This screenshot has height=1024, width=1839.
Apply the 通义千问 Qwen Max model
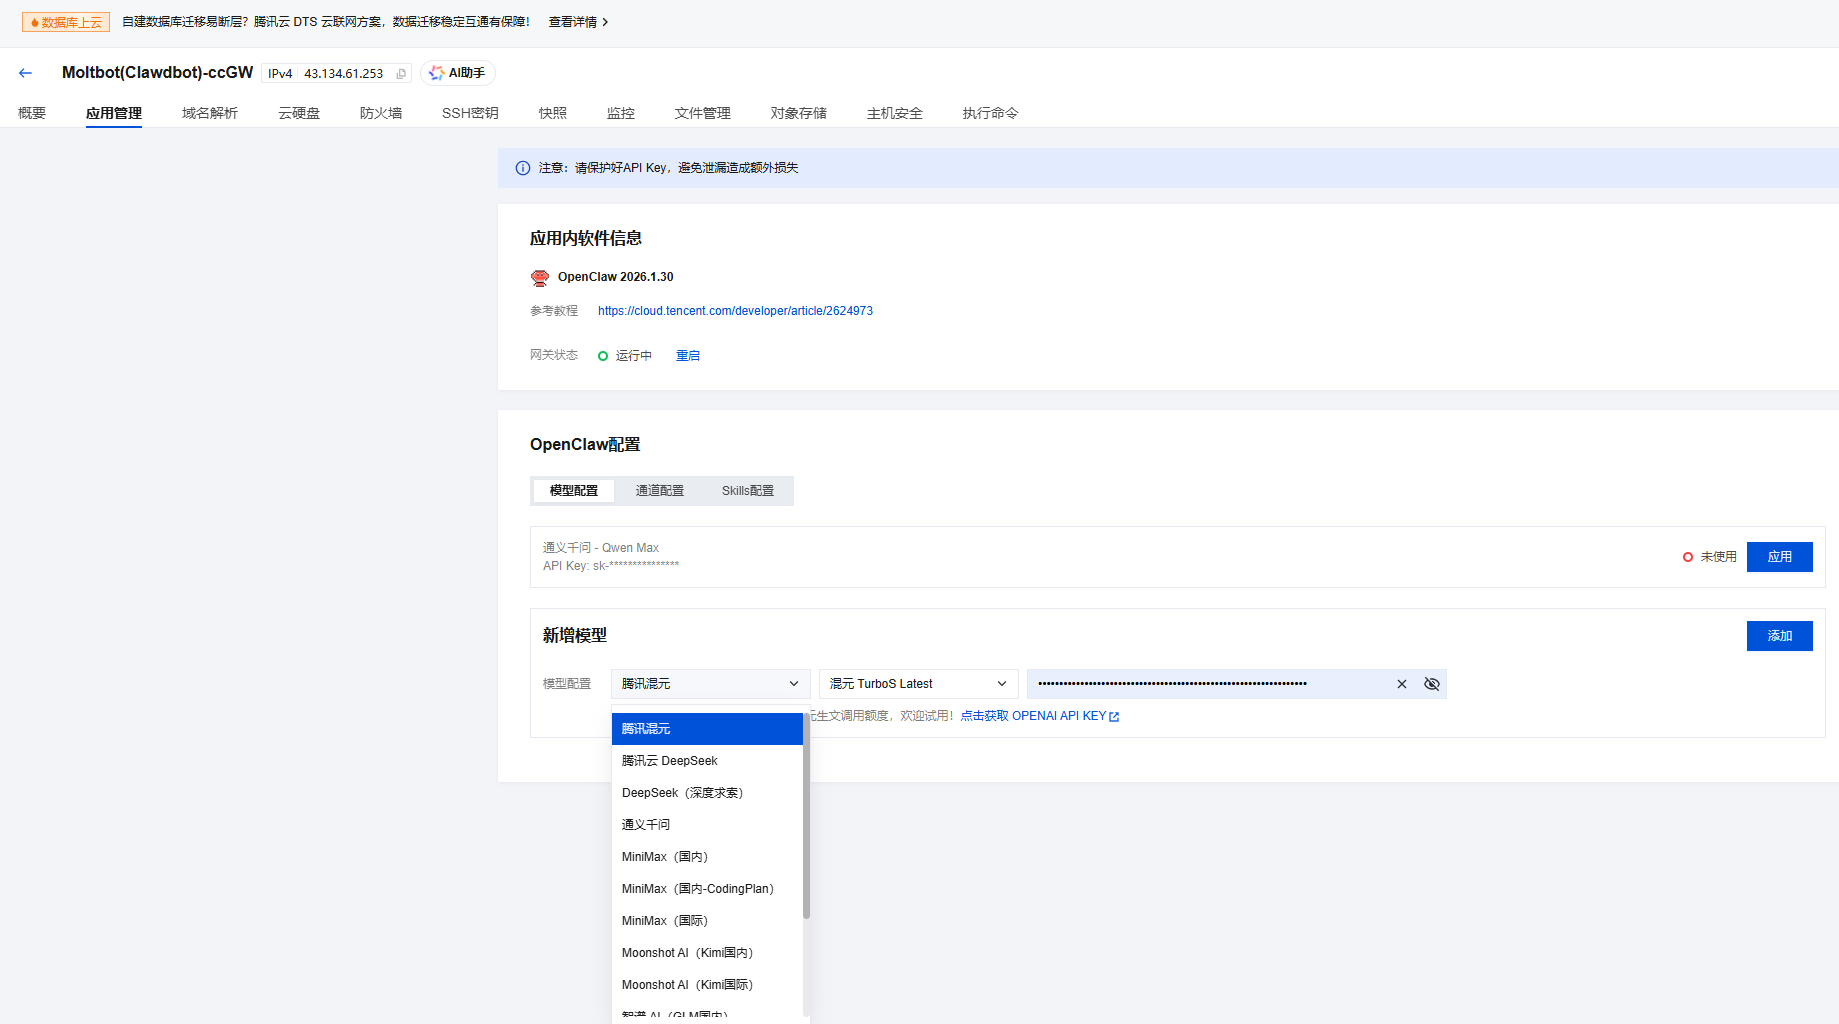1780,557
